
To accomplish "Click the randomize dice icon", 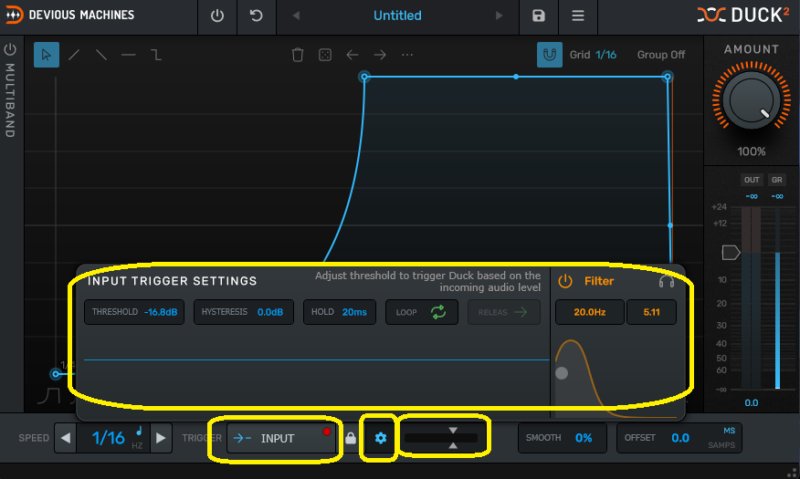I will (325, 55).
